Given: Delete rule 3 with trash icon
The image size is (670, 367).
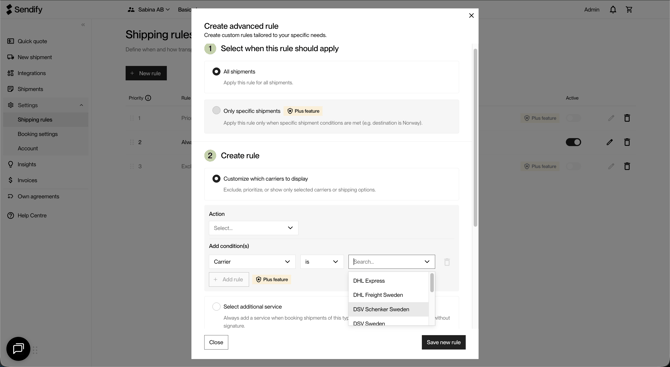Looking at the screenshot, I should [627, 166].
